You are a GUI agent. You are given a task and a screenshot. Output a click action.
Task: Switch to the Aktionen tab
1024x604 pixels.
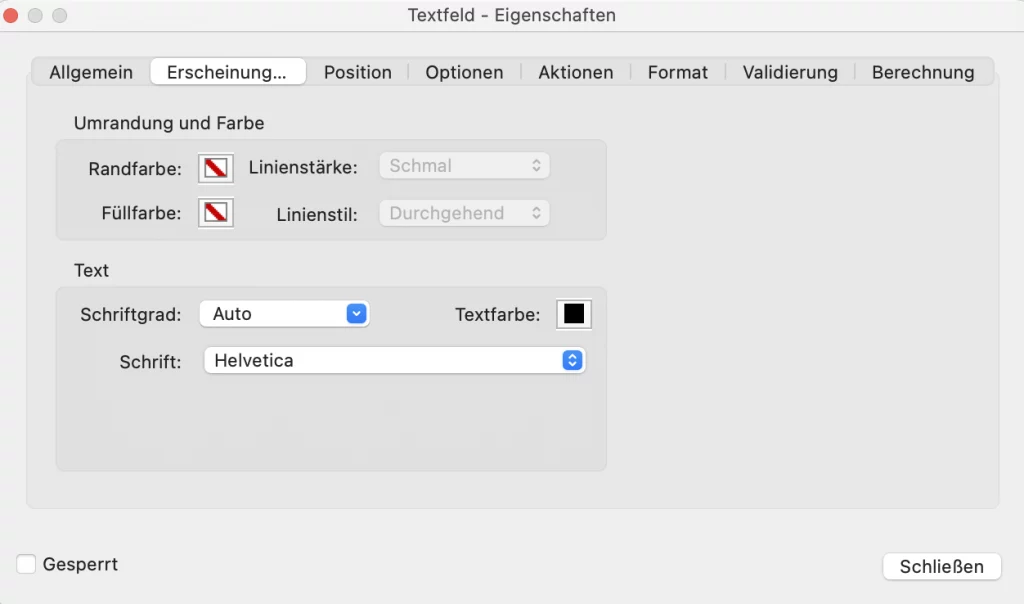point(576,72)
